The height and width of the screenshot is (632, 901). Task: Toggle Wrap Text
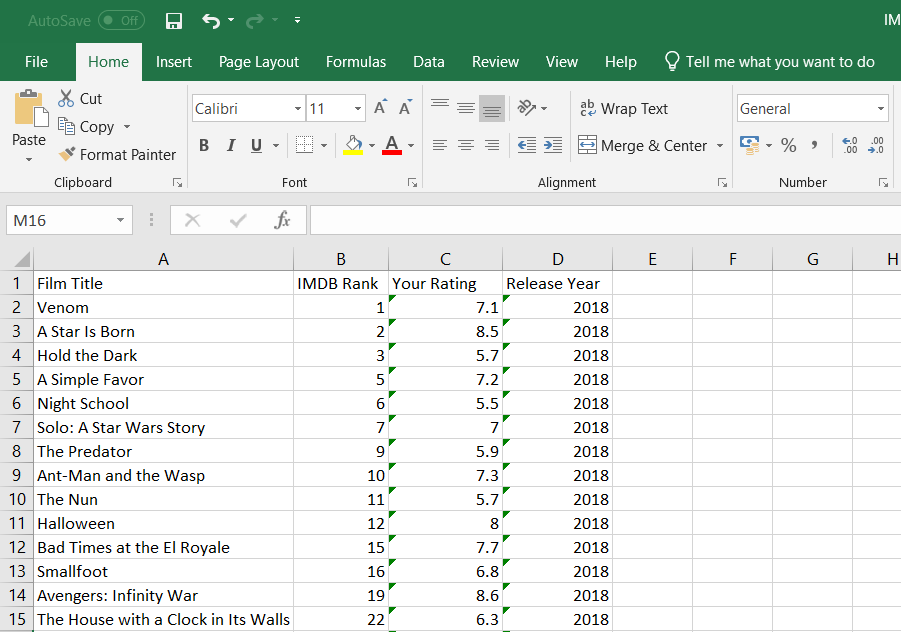pyautogui.click(x=624, y=109)
